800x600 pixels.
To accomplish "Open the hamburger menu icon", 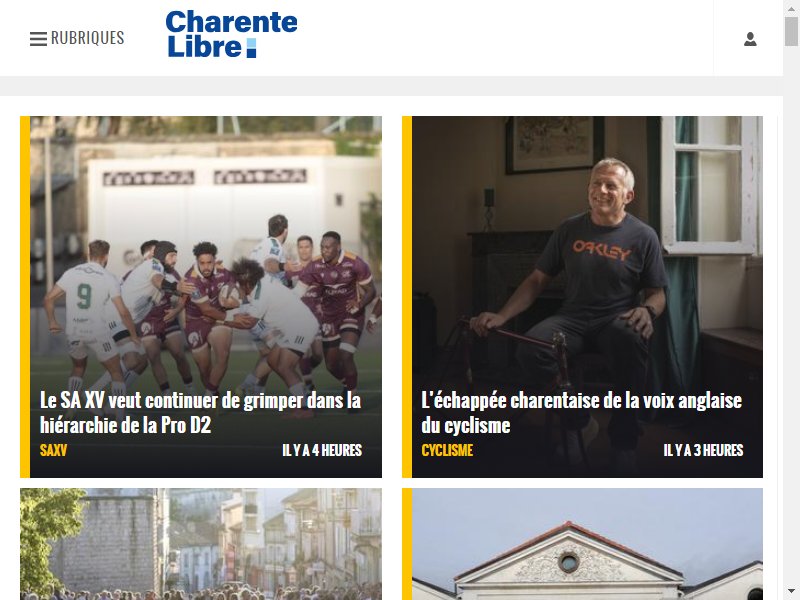I will [x=38, y=39].
